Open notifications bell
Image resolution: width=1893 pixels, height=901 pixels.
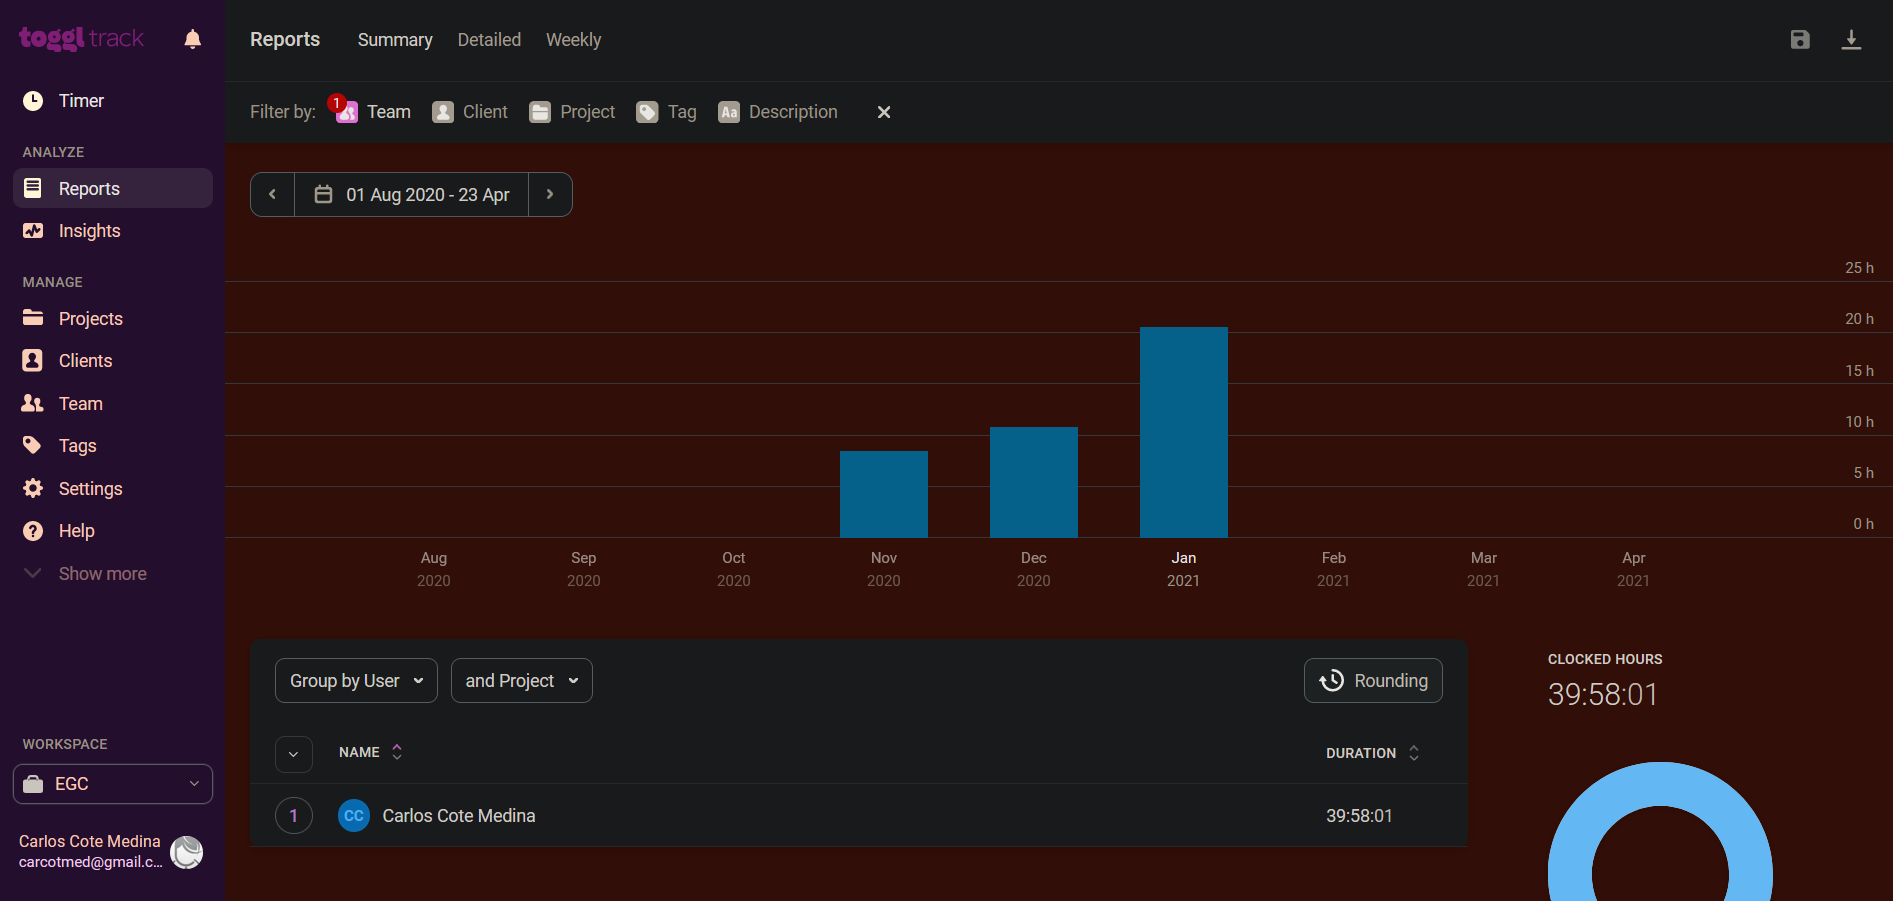pos(193,39)
